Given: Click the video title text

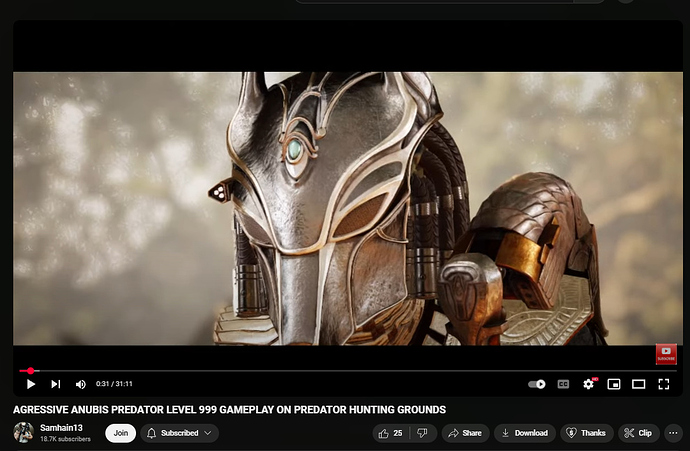Looking at the screenshot, I should tap(229, 410).
